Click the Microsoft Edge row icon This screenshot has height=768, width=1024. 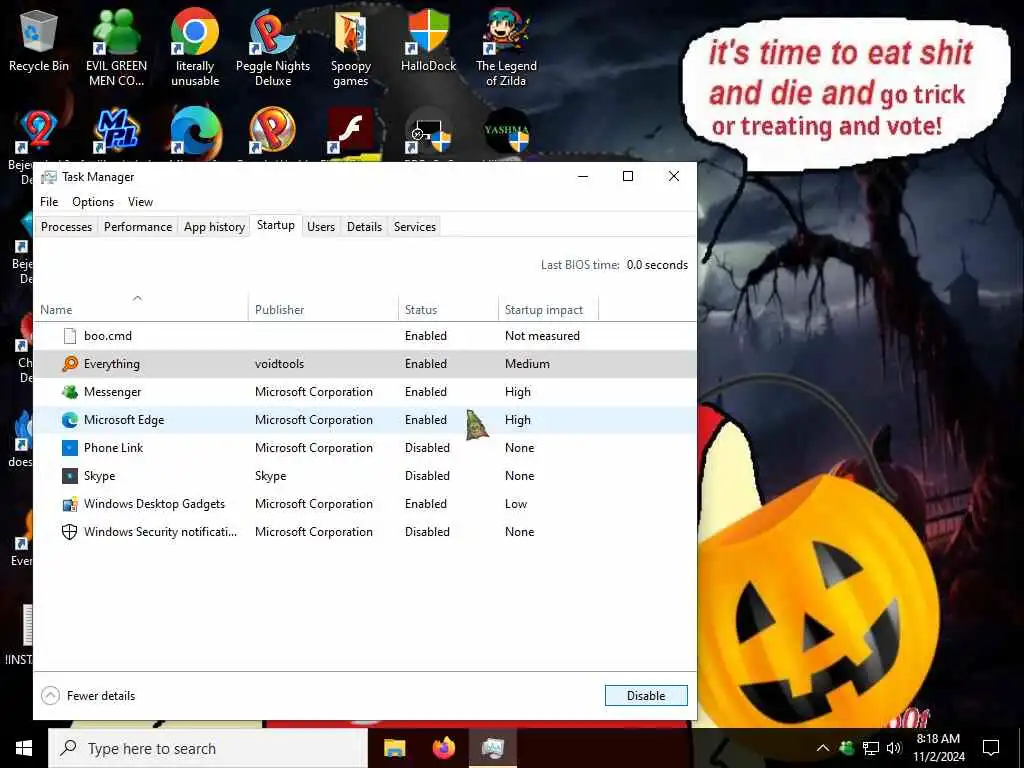(x=70, y=420)
